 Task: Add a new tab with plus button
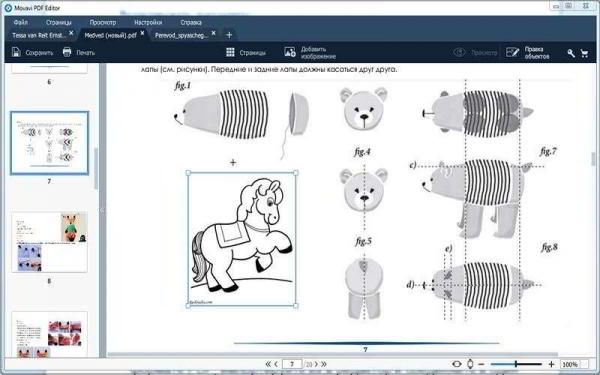click(229, 35)
